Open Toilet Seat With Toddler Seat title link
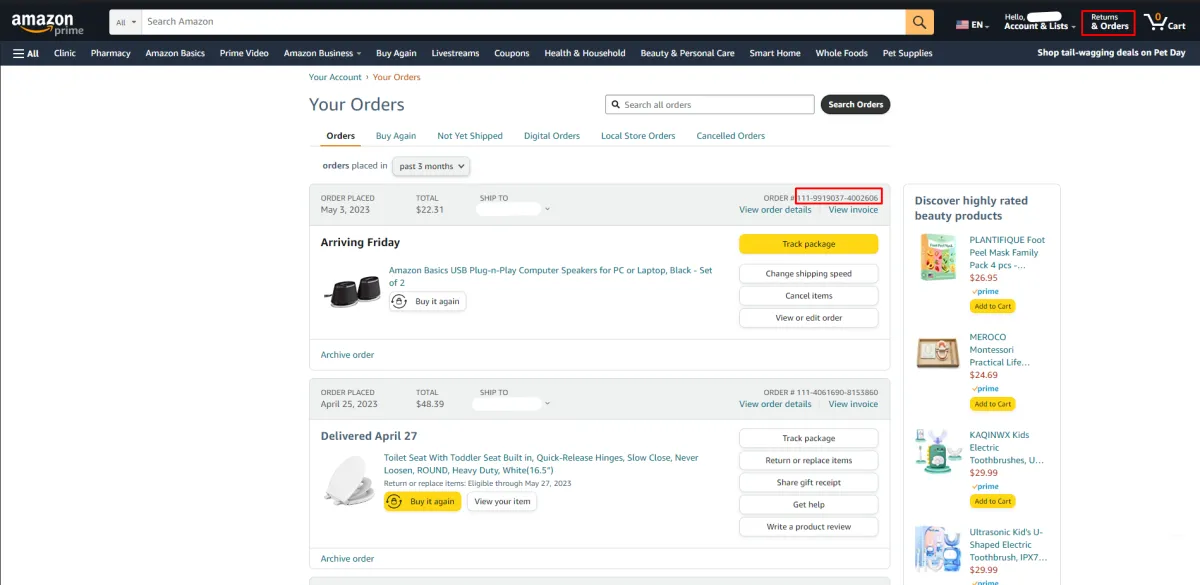 541,464
